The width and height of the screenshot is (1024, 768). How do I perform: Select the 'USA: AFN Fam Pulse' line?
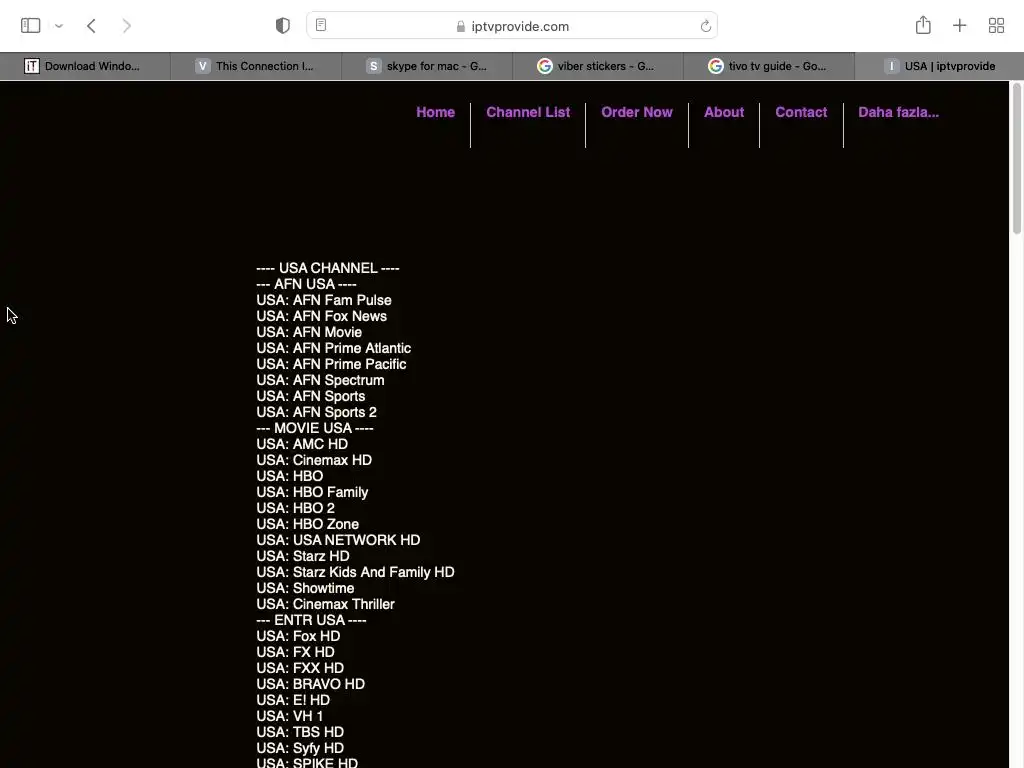[x=323, y=300]
